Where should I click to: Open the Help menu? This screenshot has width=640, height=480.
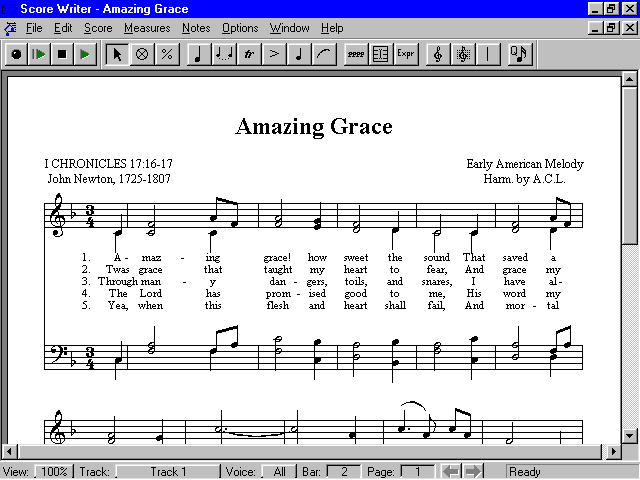(332, 28)
